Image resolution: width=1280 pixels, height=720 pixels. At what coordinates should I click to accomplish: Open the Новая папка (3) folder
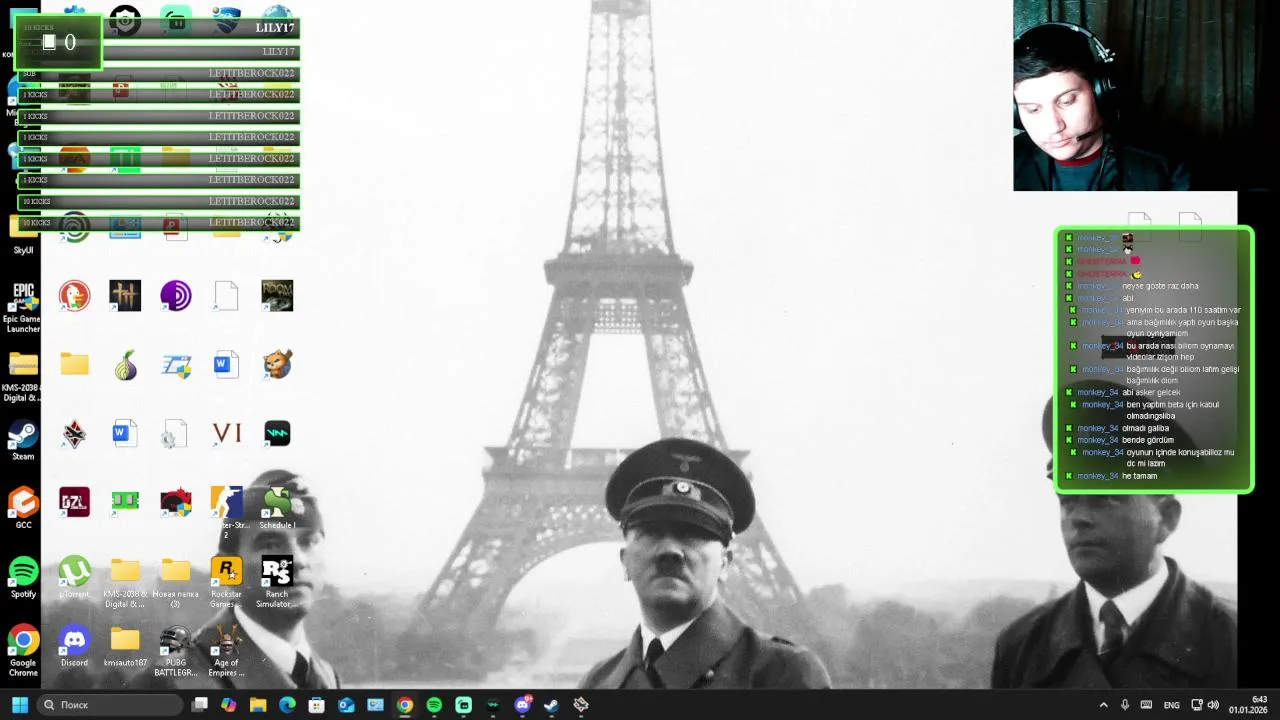[176, 582]
